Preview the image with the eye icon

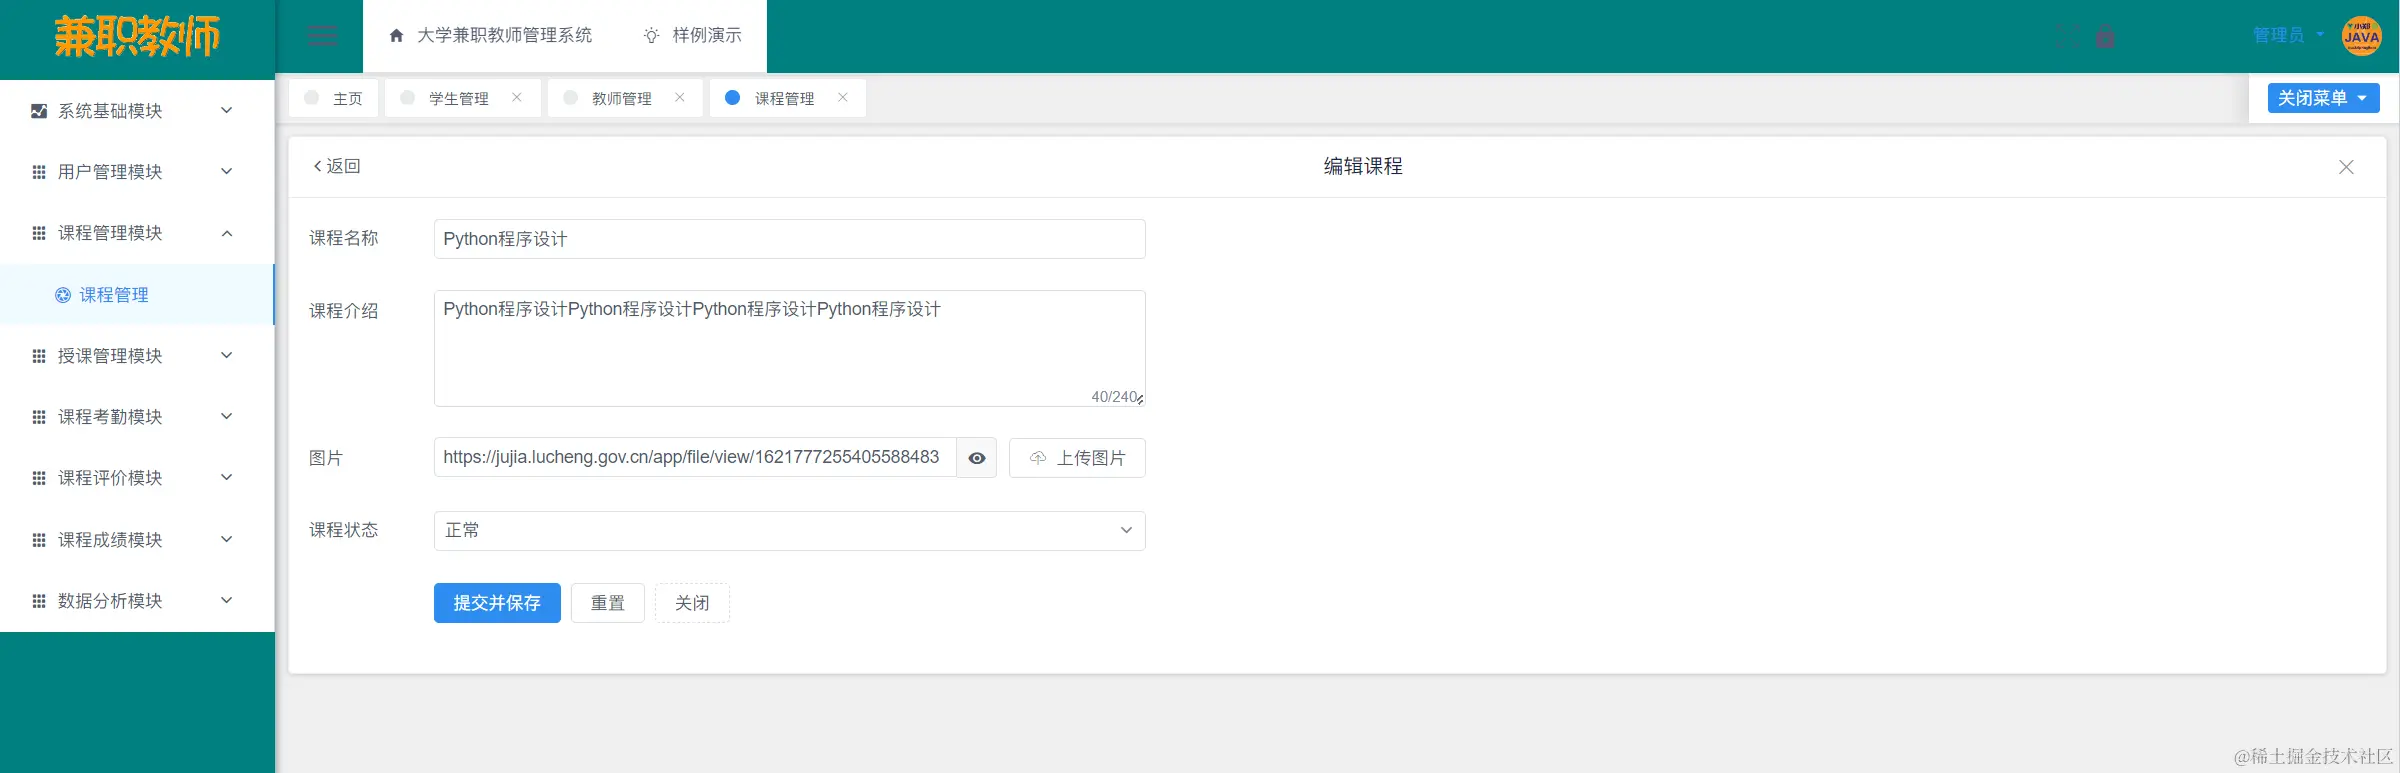coord(977,458)
